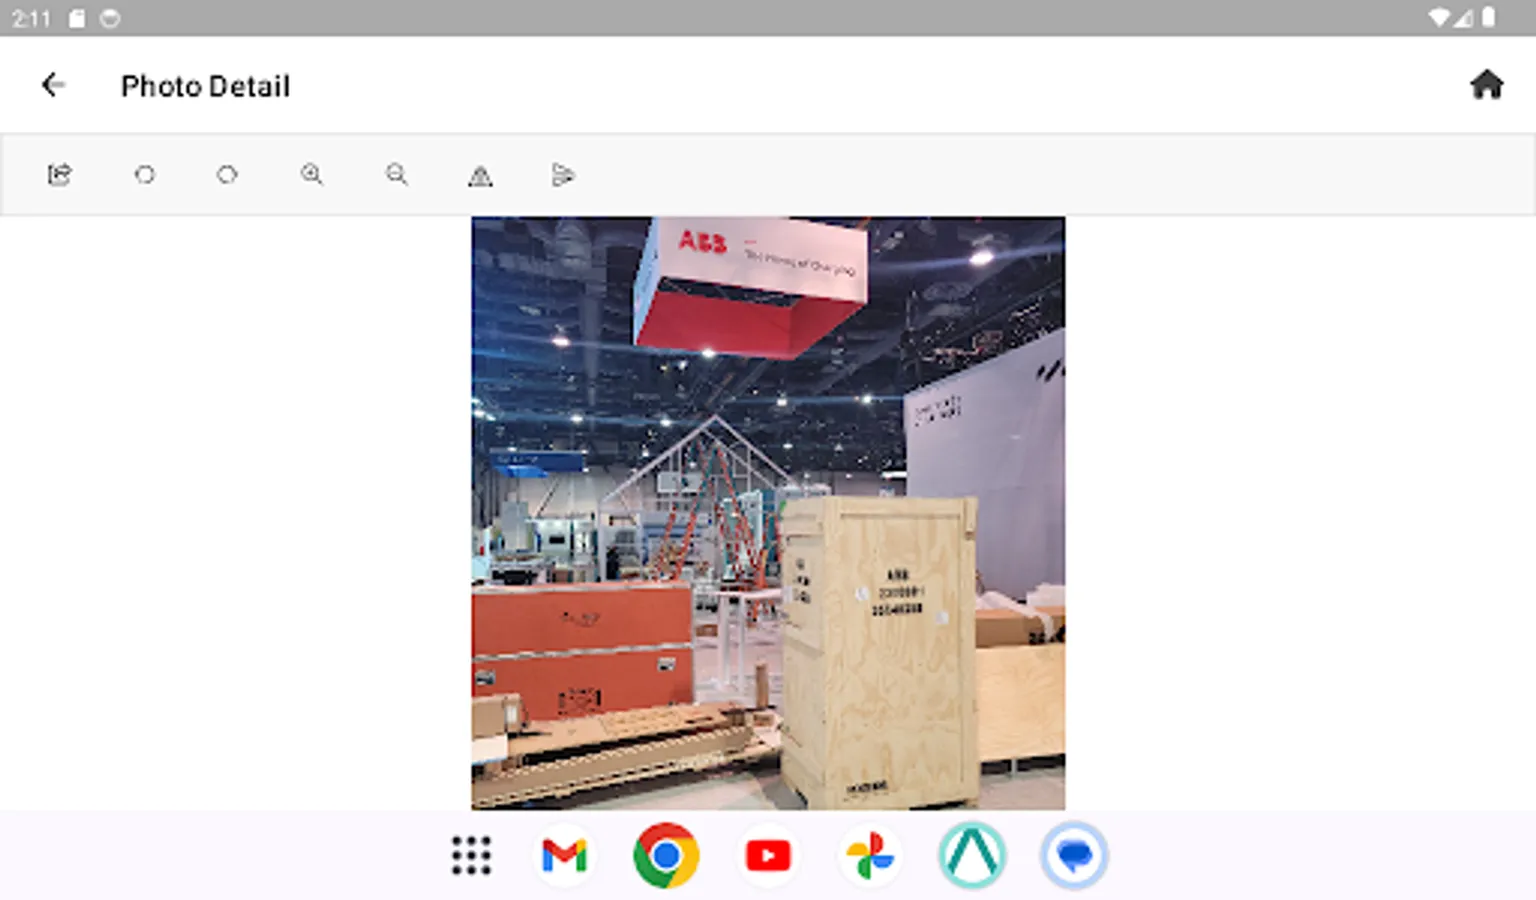The height and width of the screenshot is (900, 1536).
Task: Share the photo using the share icon
Action: point(58,174)
